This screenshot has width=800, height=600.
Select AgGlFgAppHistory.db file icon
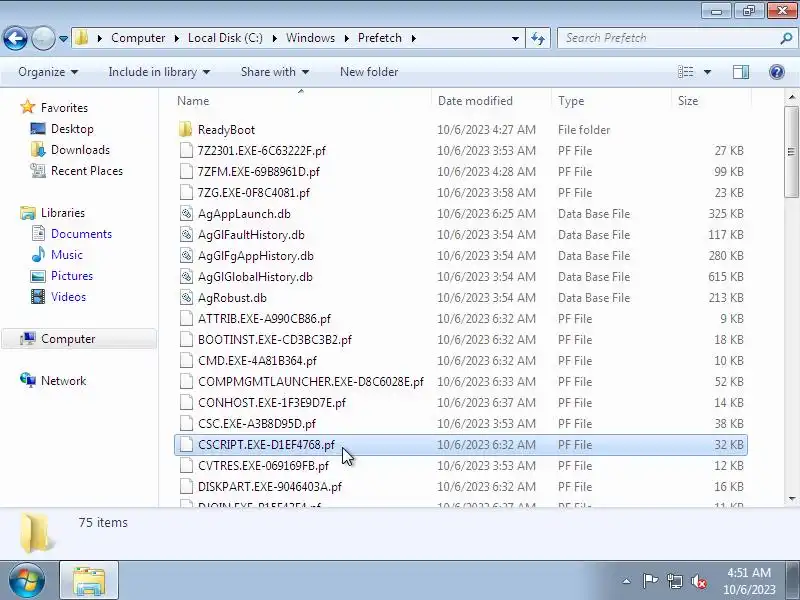pos(186,256)
